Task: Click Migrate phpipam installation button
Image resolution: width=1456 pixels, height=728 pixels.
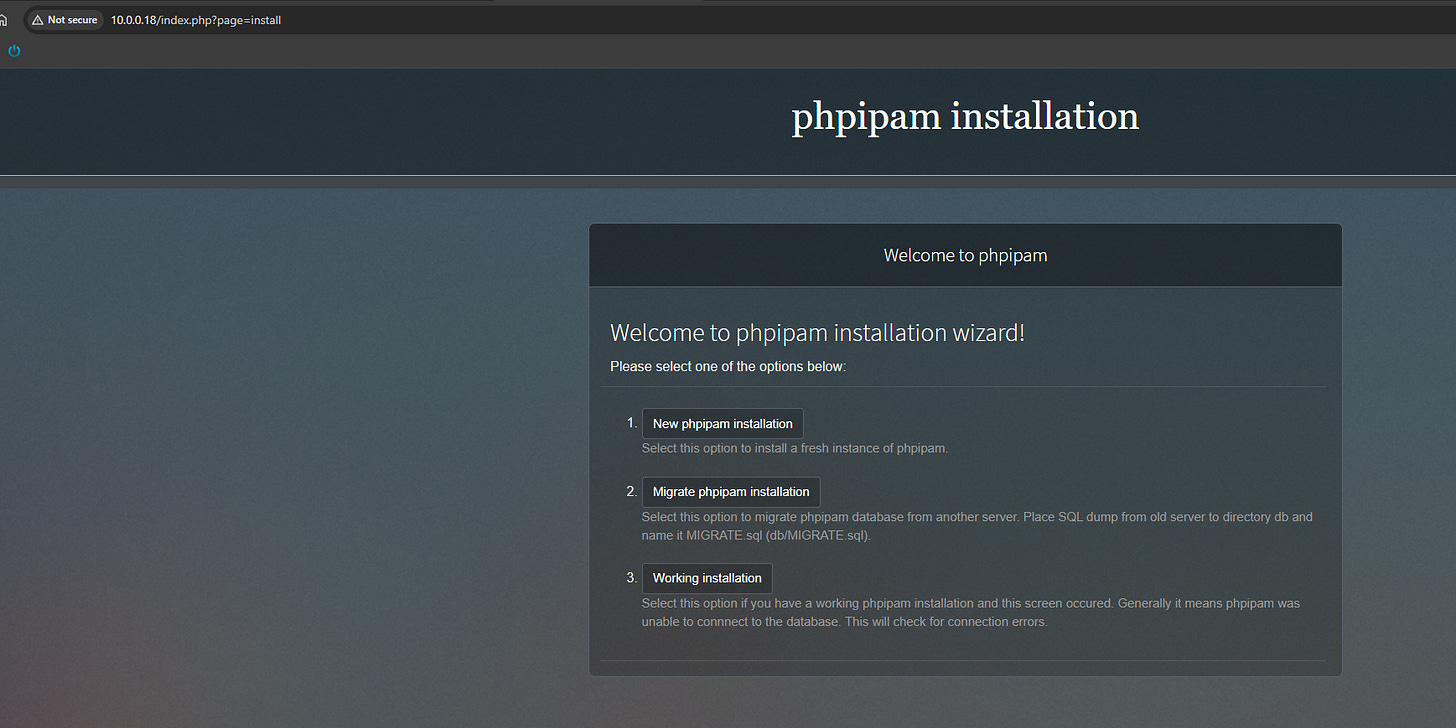Action: pyautogui.click(x=731, y=492)
